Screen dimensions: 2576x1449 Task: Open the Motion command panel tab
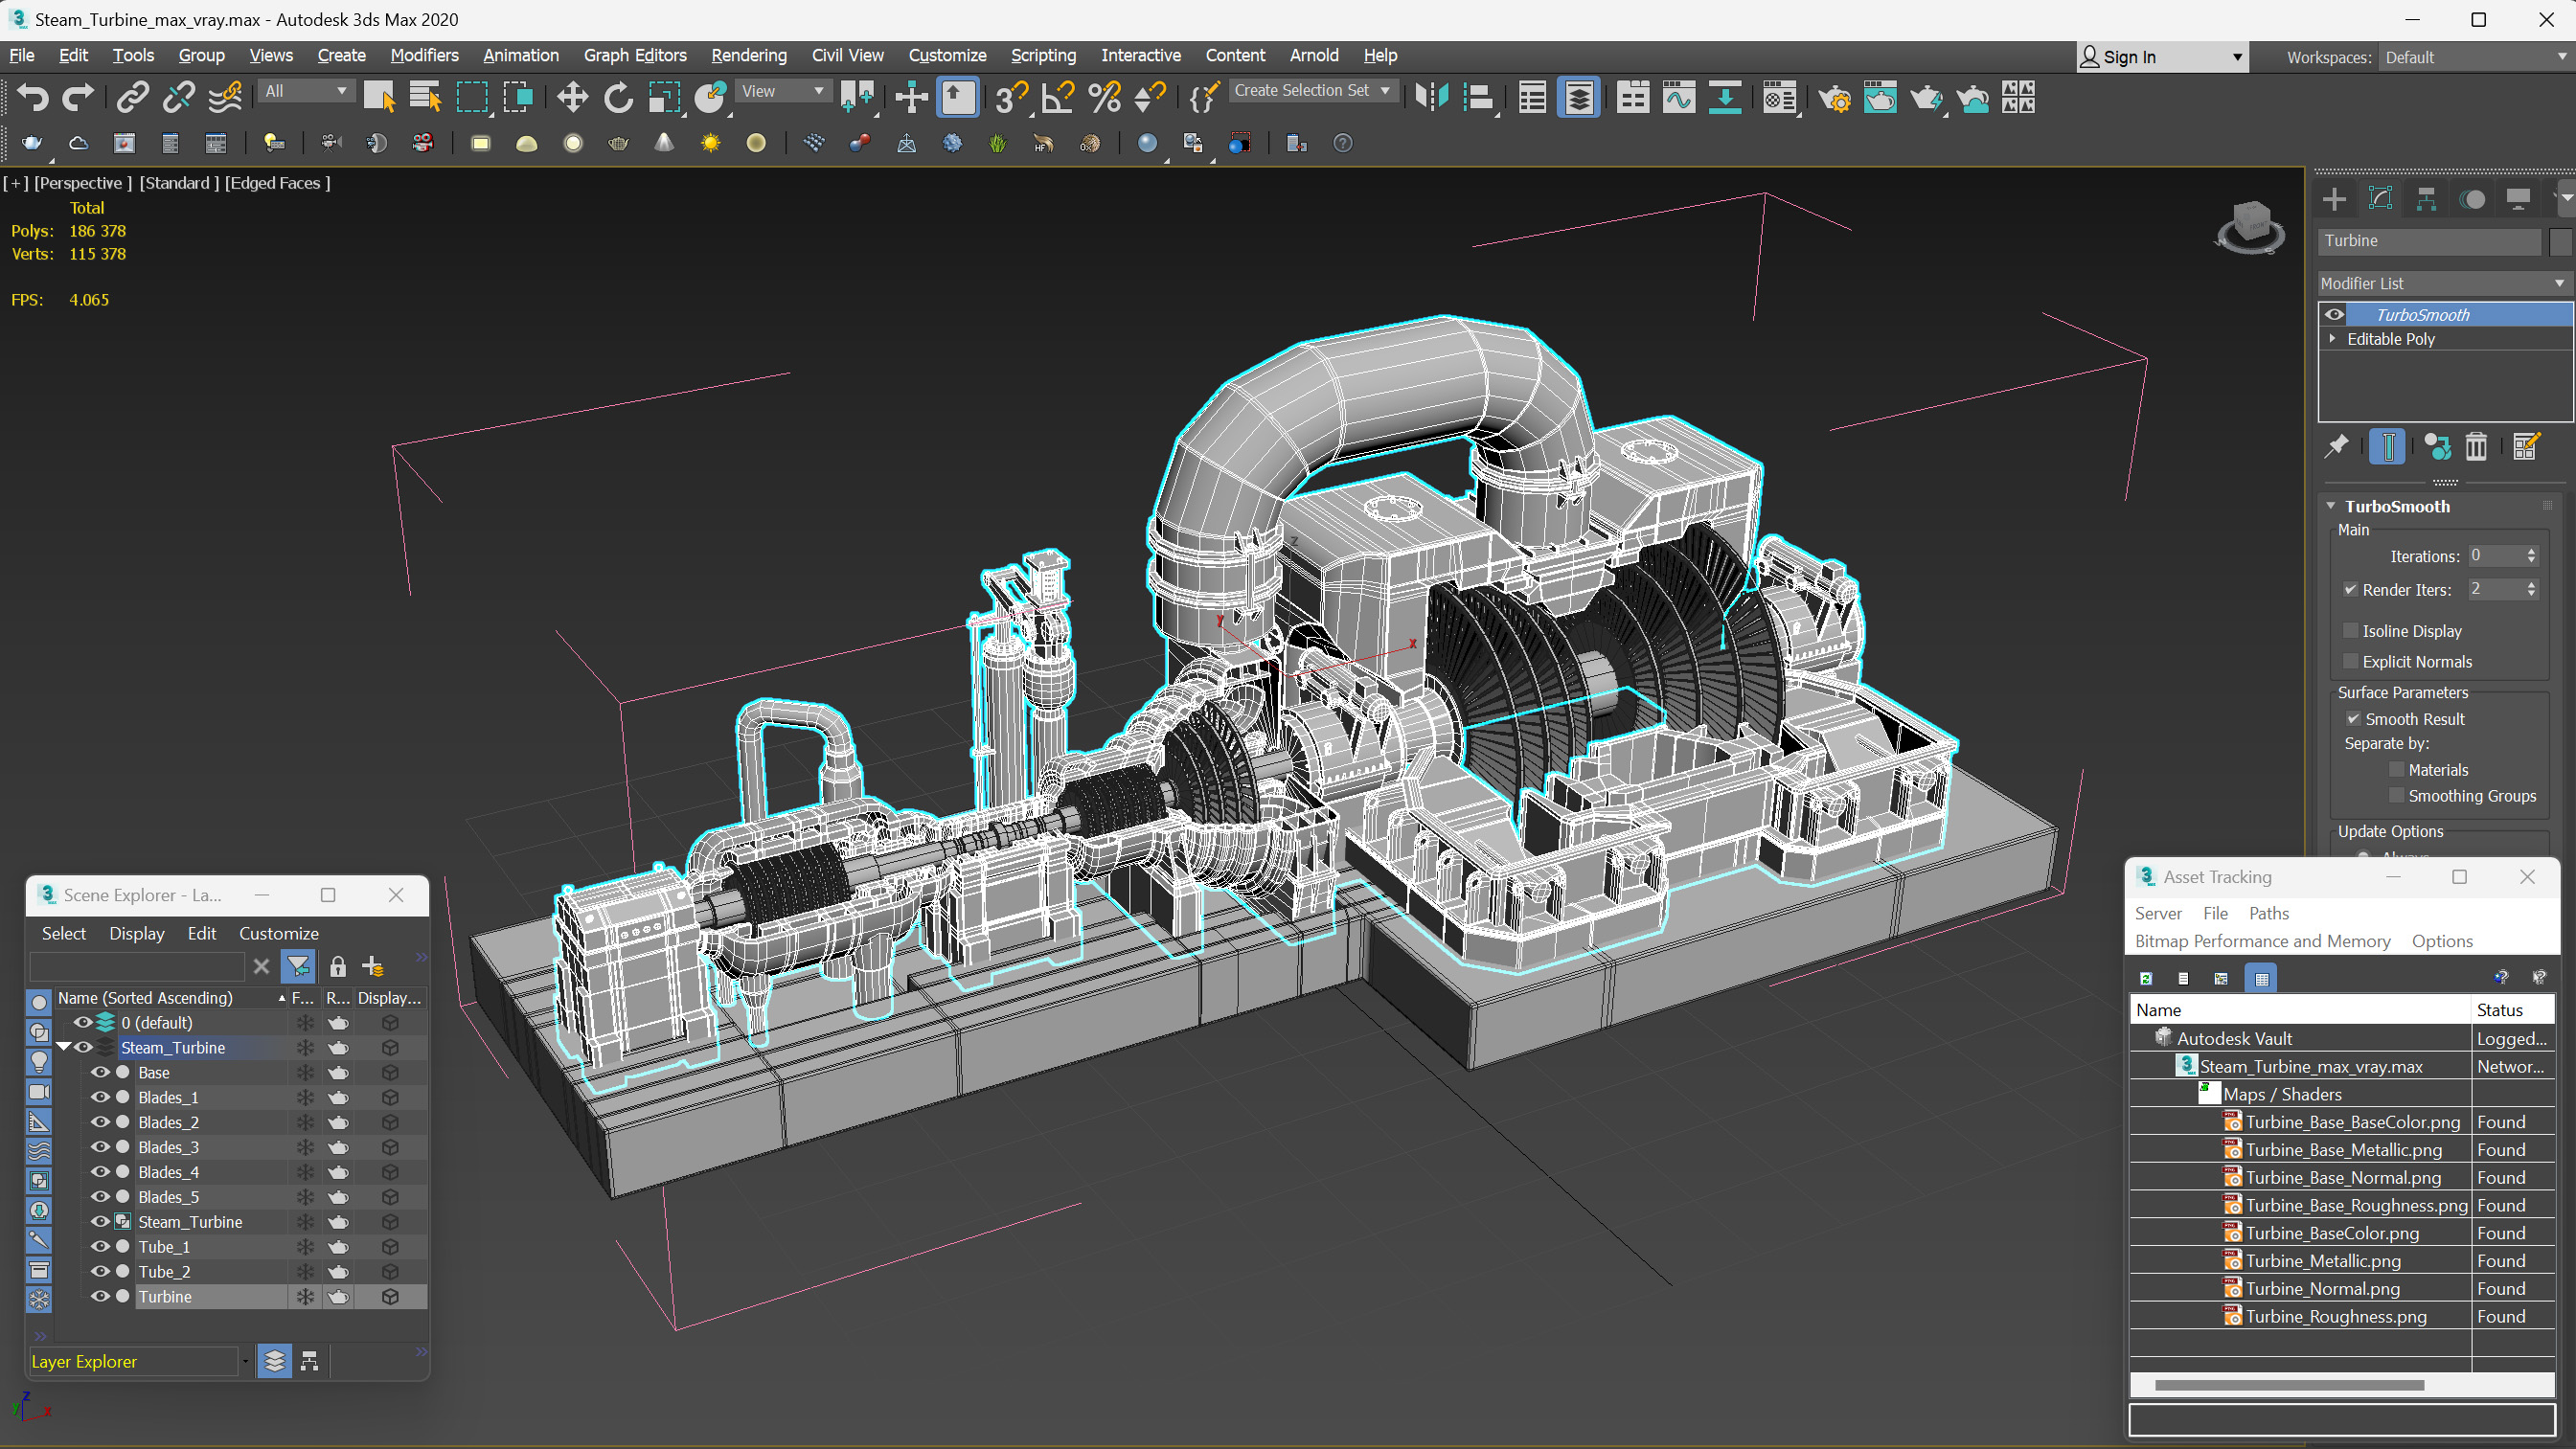(2472, 199)
